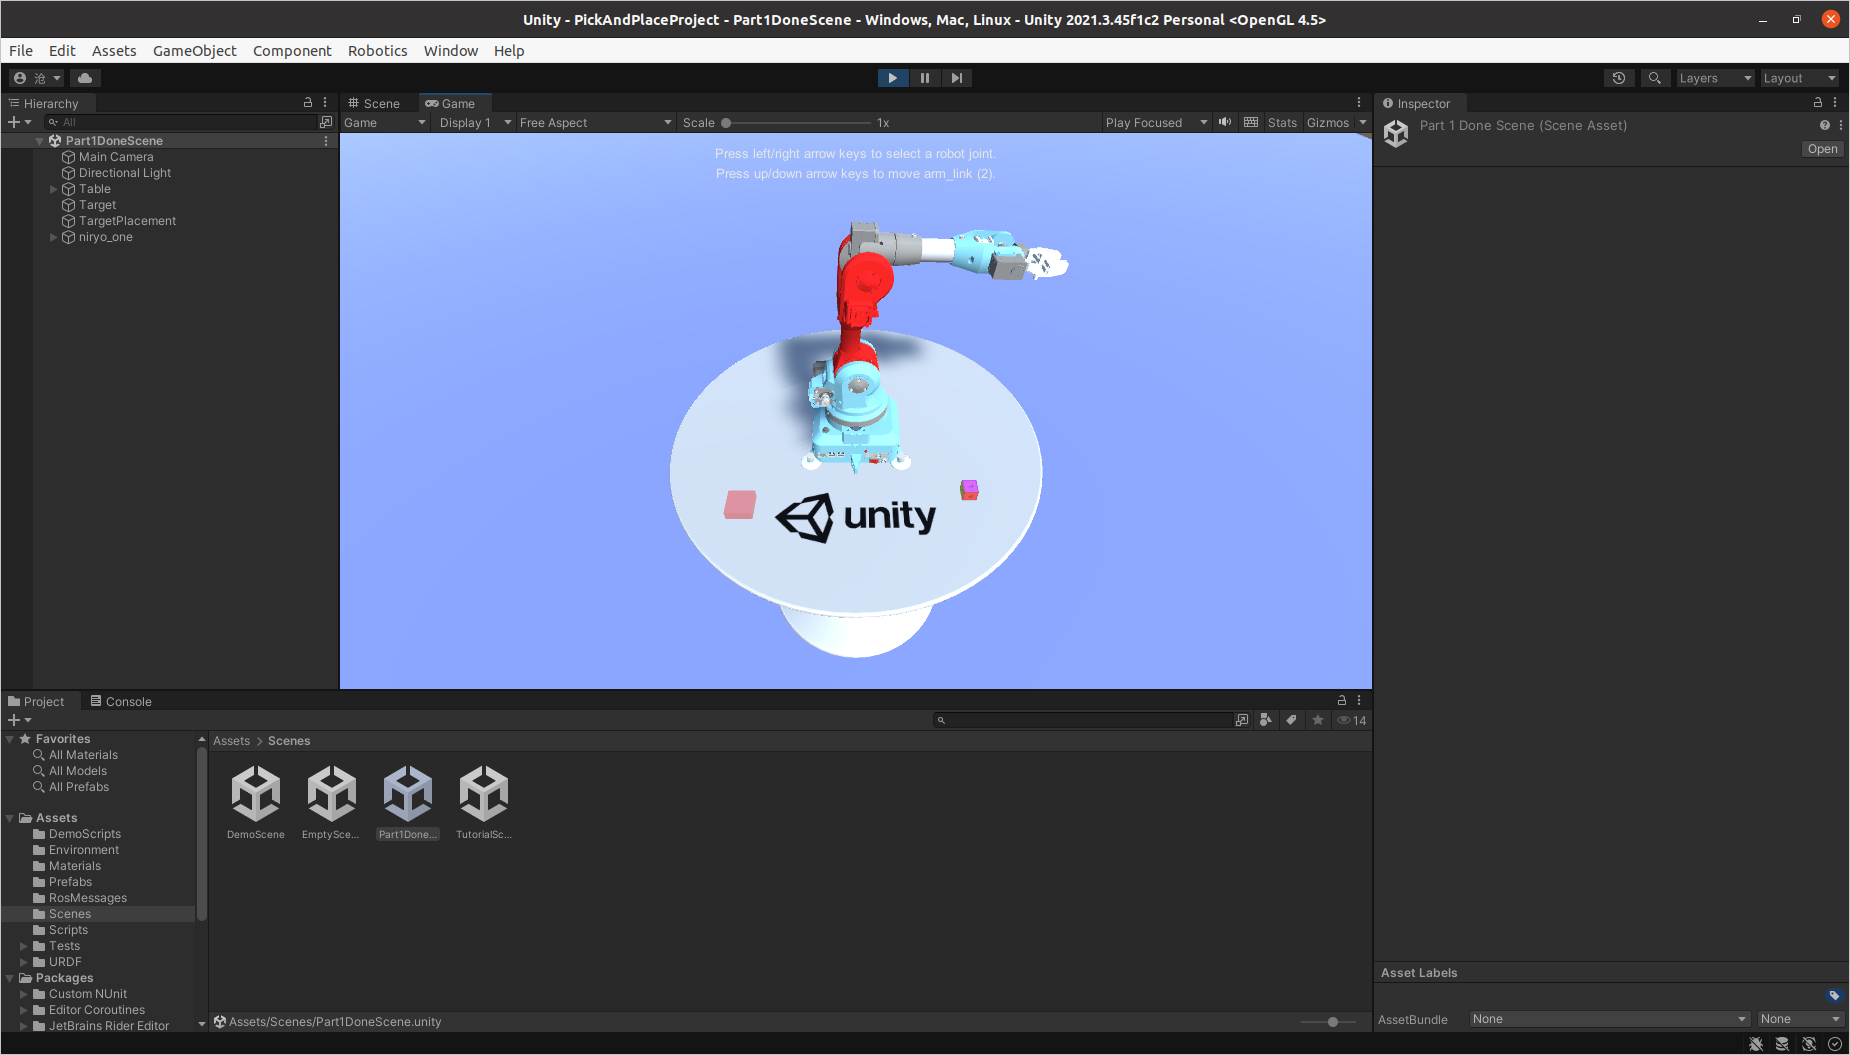The width and height of the screenshot is (1850, 1055).
Task: Click the Debug mode bug status icon
Action: pyautogui.click(x=1756, y=1044)
